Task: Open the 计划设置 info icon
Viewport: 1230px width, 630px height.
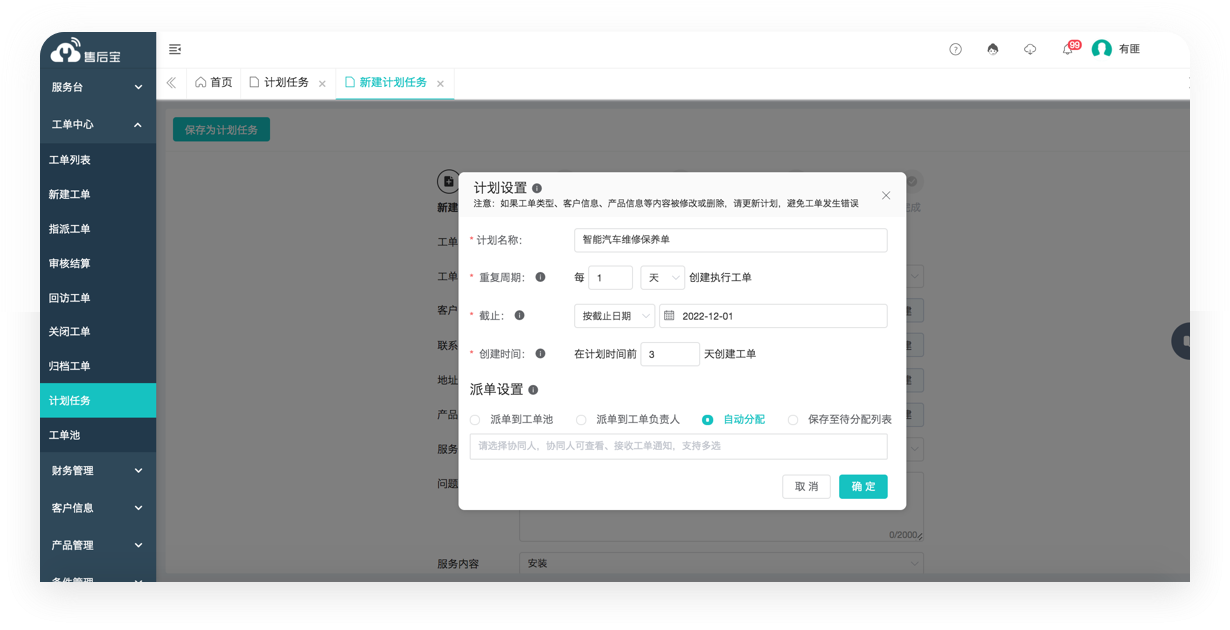Action: point(538,186)
